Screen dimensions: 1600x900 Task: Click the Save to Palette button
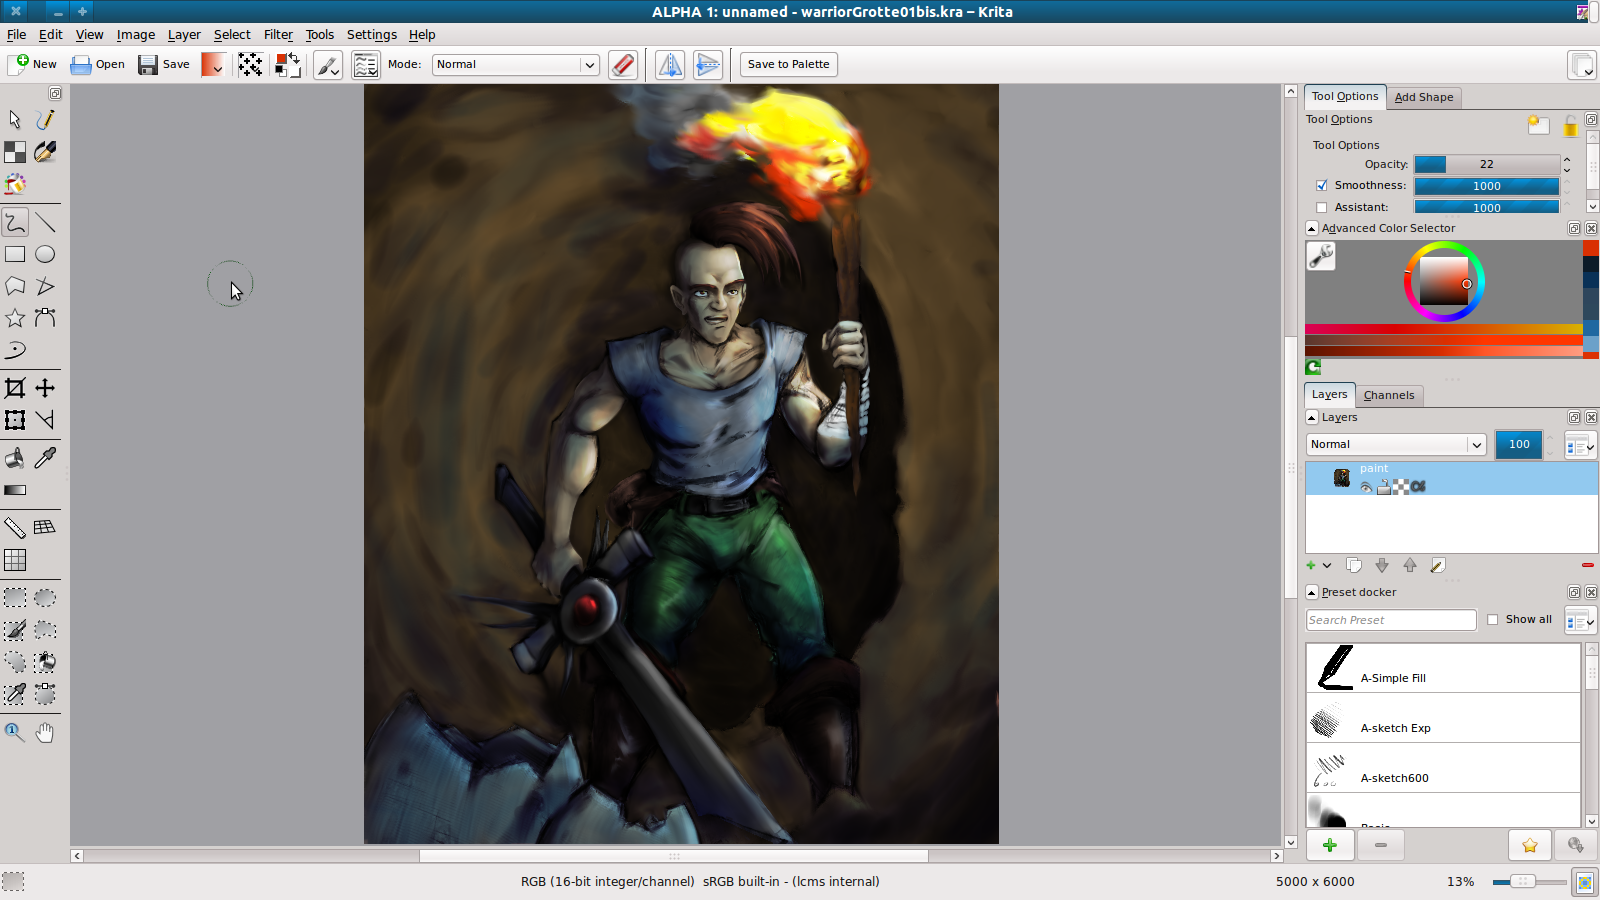(788, 65)
